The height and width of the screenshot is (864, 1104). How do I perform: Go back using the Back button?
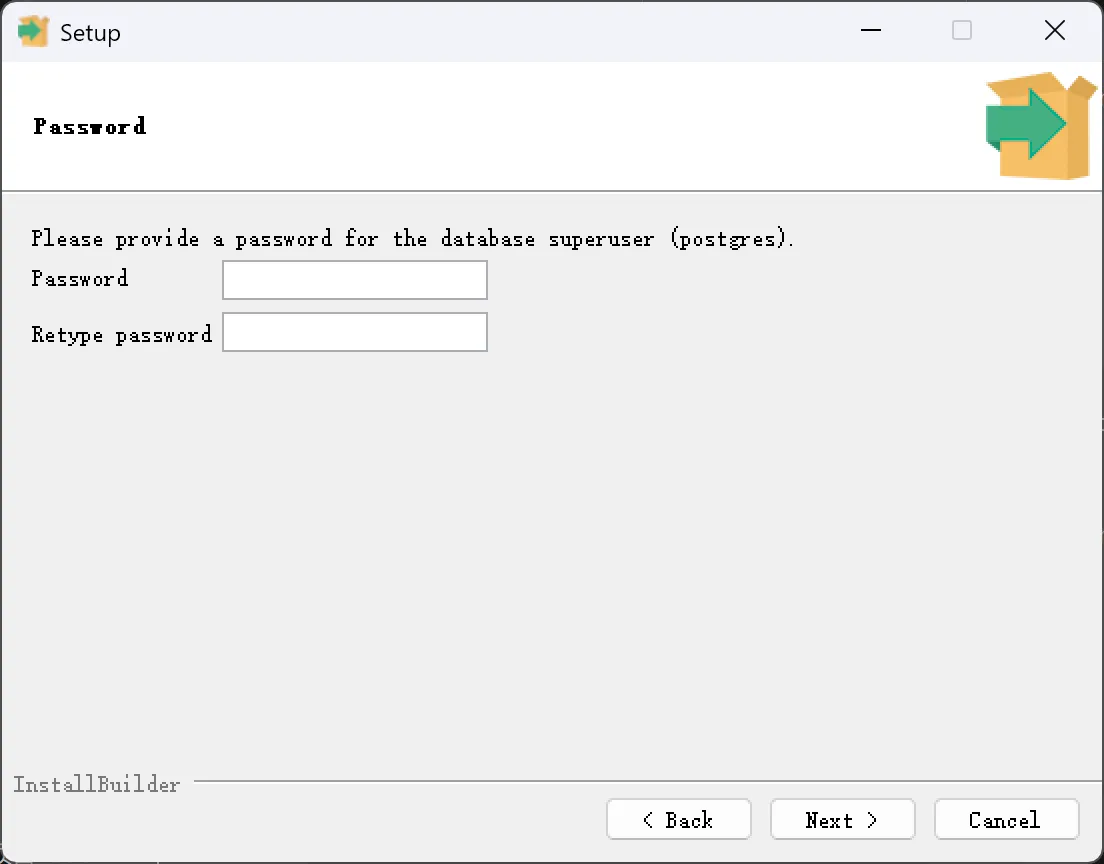tap(679, 819)
